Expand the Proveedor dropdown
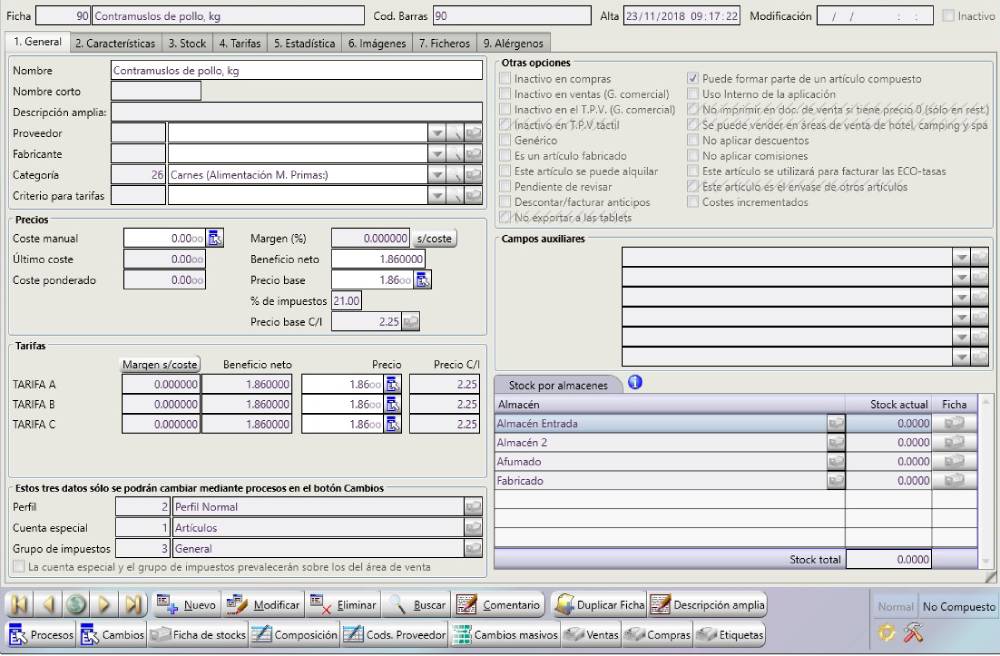The height and width of the screenshot is (656, 1000). pyautogui.click(x=435, y=133)
